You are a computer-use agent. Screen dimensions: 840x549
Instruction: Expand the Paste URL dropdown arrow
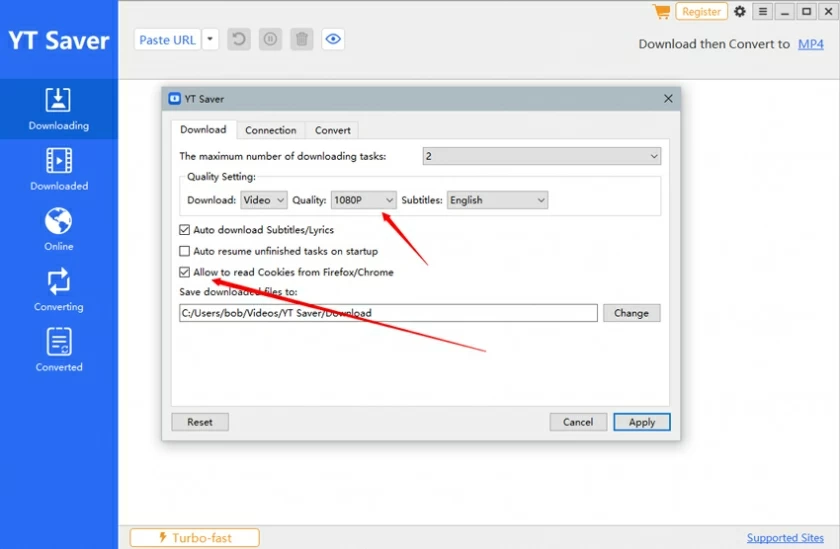coord(210,40)
